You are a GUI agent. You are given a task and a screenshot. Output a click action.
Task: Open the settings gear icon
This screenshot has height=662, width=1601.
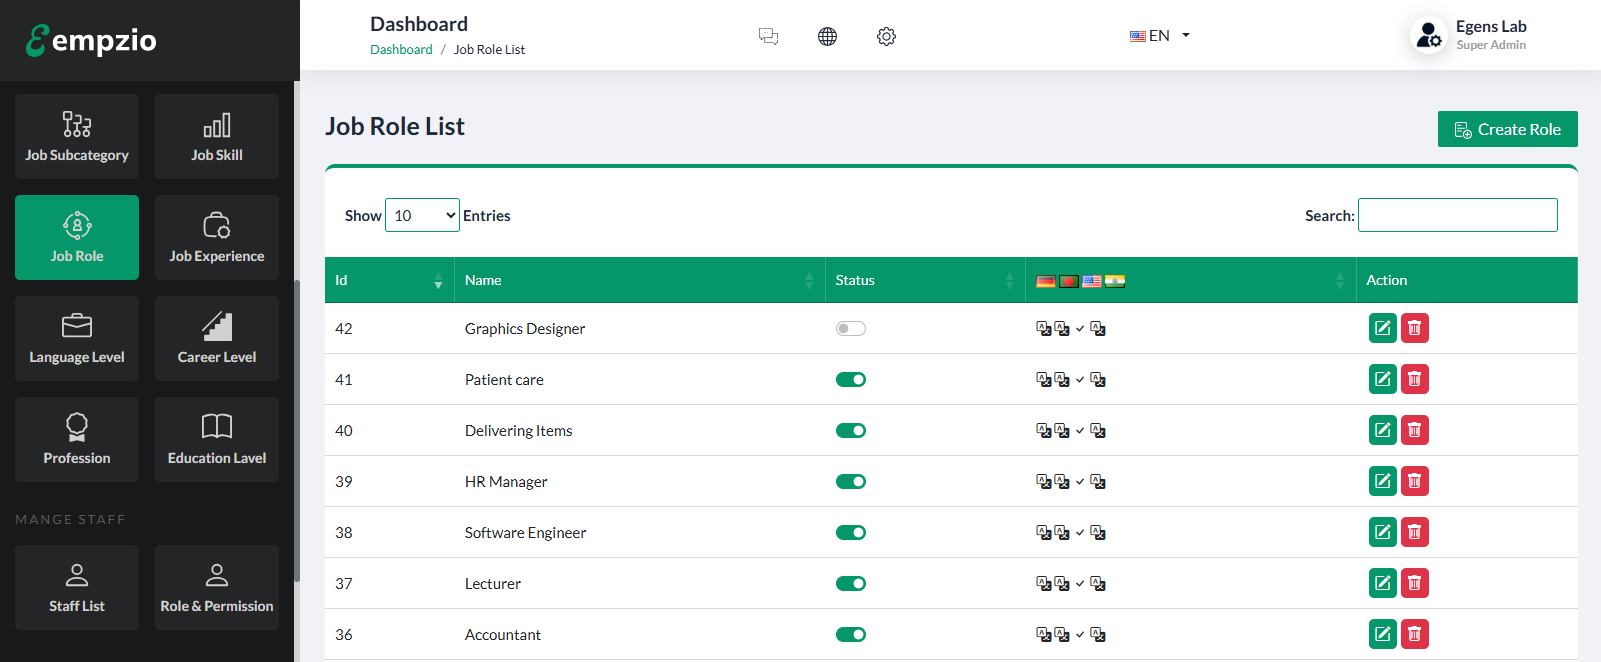(x=886, y=36)
